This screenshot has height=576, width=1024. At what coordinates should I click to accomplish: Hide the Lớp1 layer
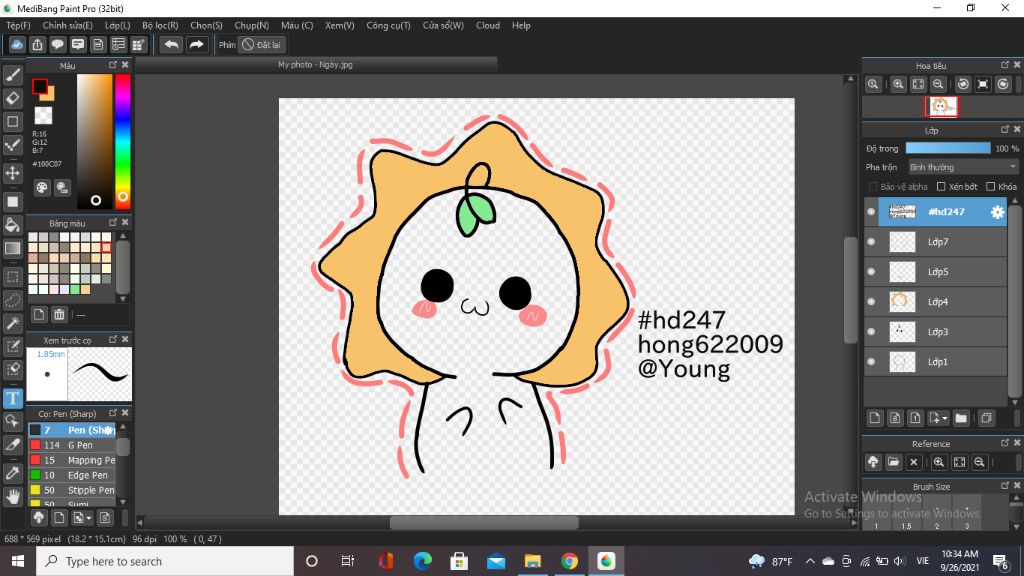[x=871, y=362]
